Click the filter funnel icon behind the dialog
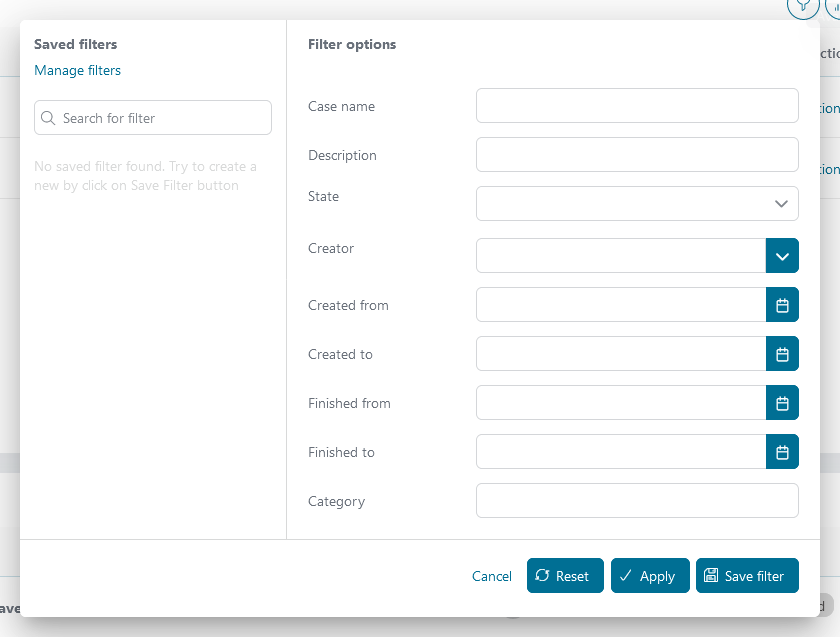Viewport: 840px width, 637px height. [802, 5]
